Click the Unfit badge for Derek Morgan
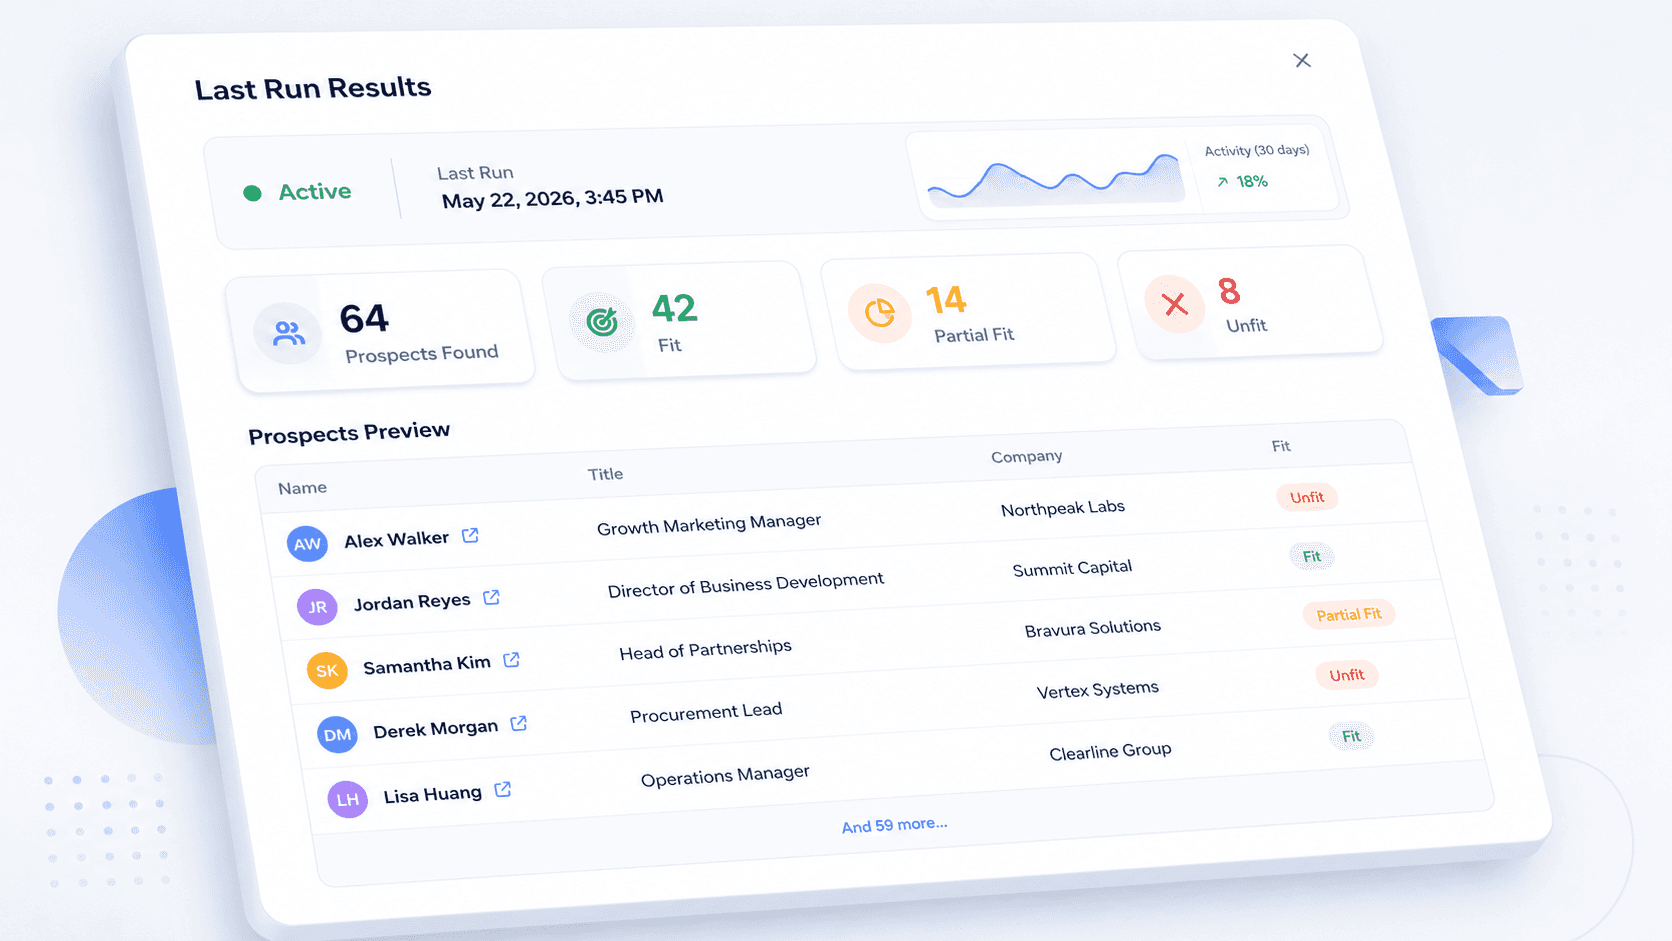 [x=1347, y=675]
